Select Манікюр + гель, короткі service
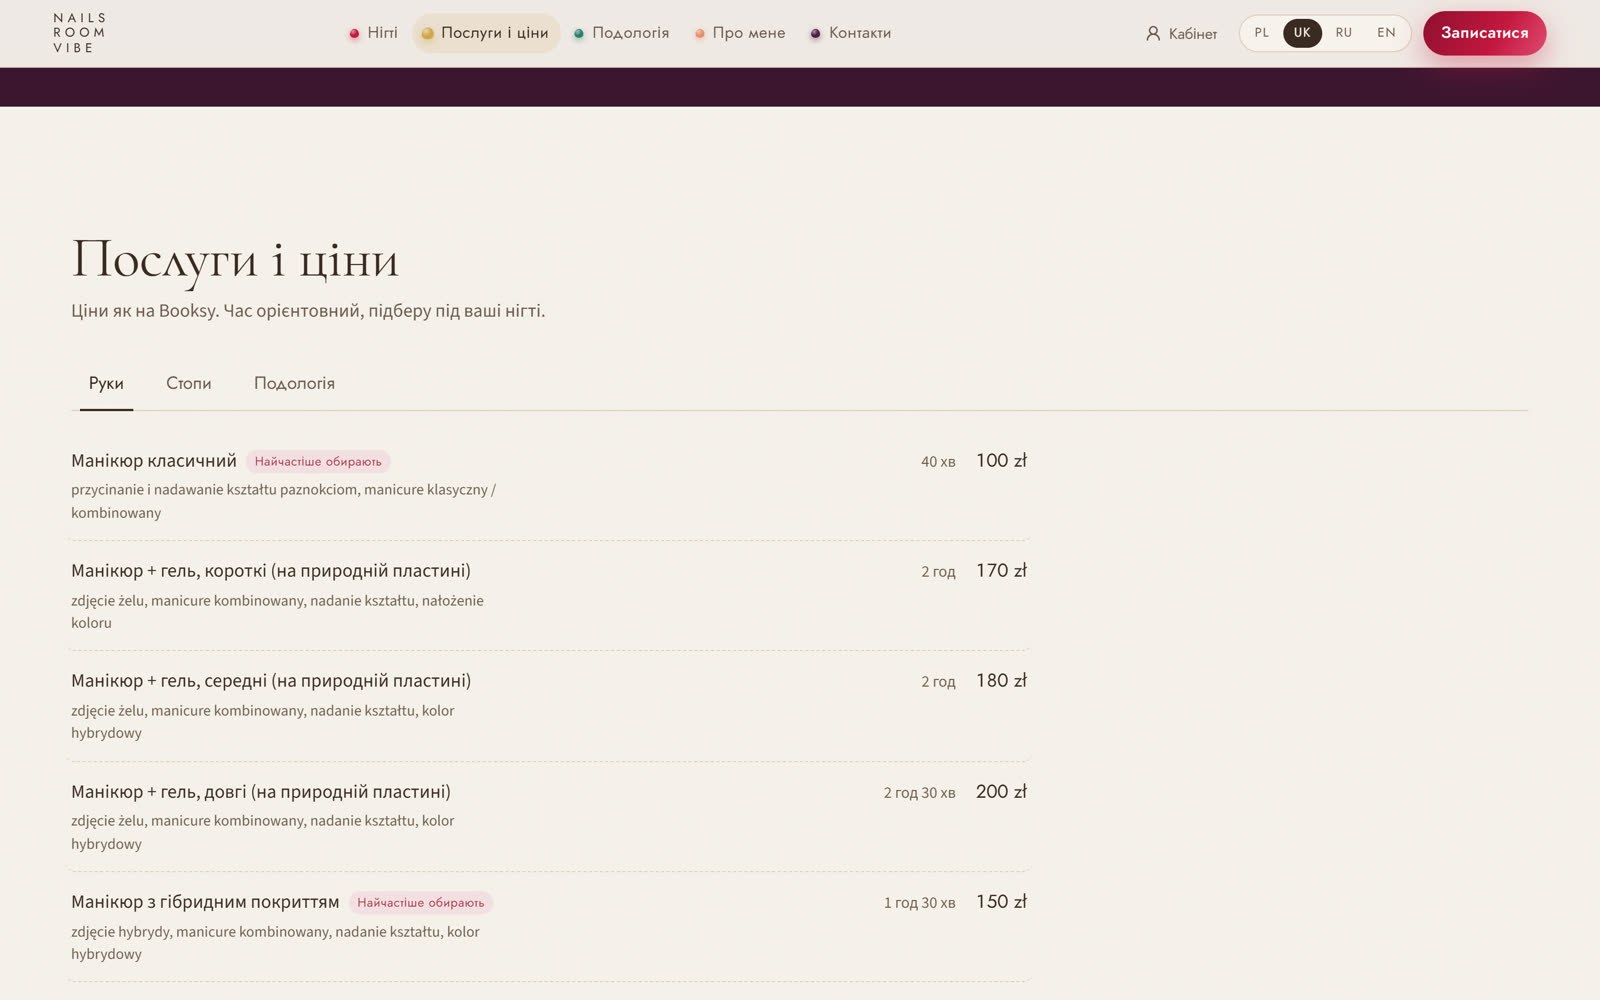Viewport: 1600px width, 1000px height. point(270,571)
